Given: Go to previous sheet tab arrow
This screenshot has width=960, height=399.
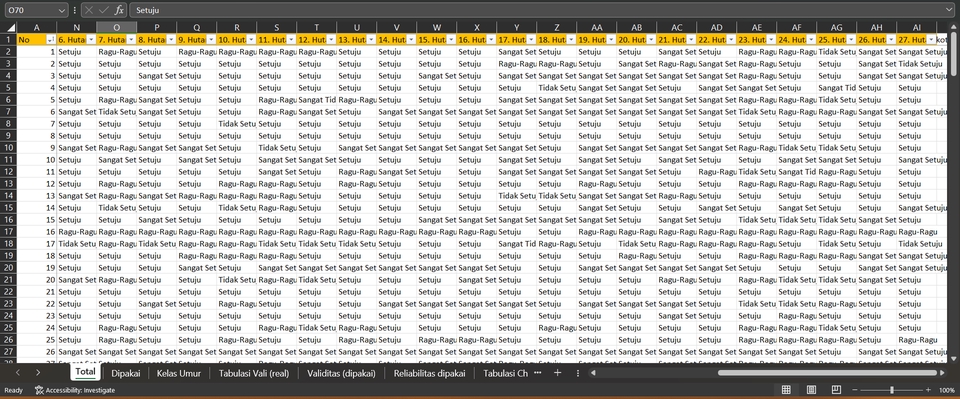Looking at the screenshot, I should 18,372.
